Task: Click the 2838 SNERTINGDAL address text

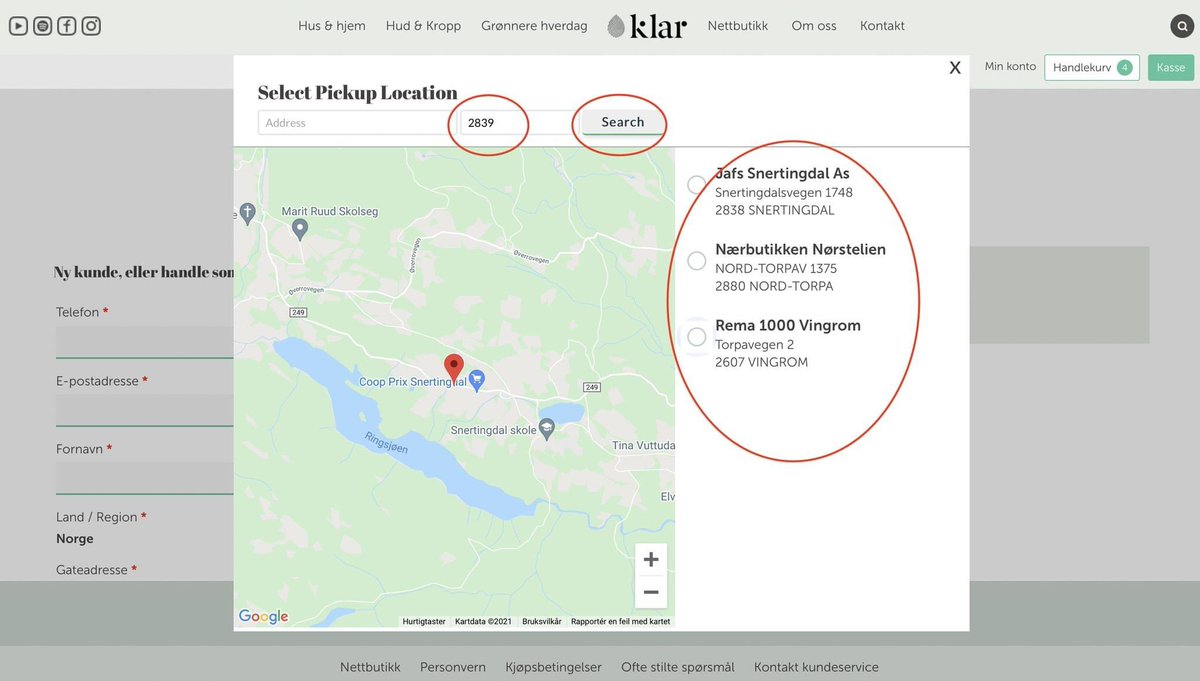Action: (775, 210)
